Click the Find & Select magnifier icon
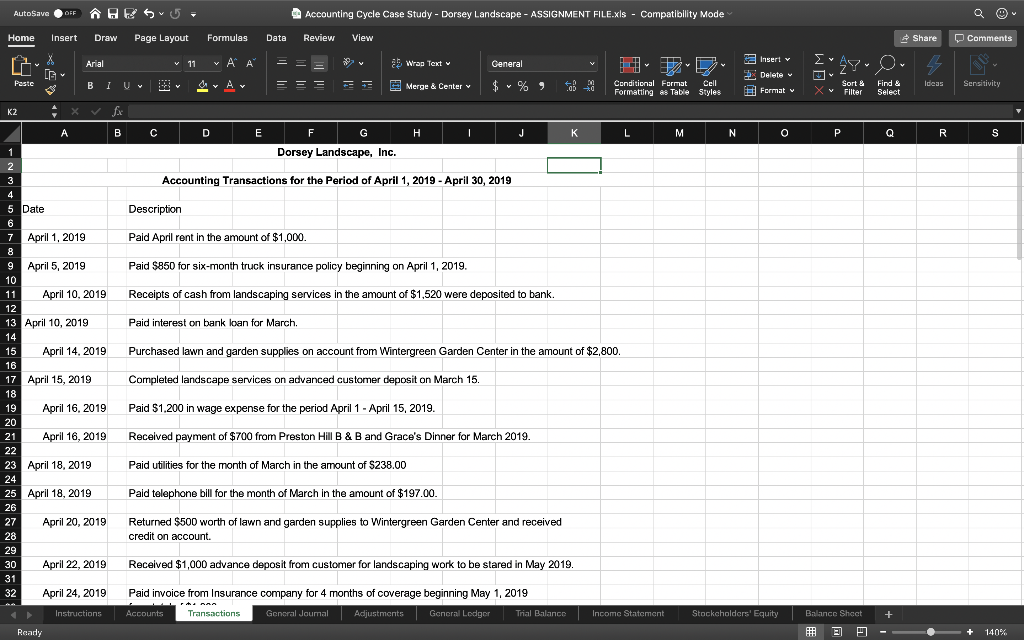Screen dimensions: 1024x640 885,63
